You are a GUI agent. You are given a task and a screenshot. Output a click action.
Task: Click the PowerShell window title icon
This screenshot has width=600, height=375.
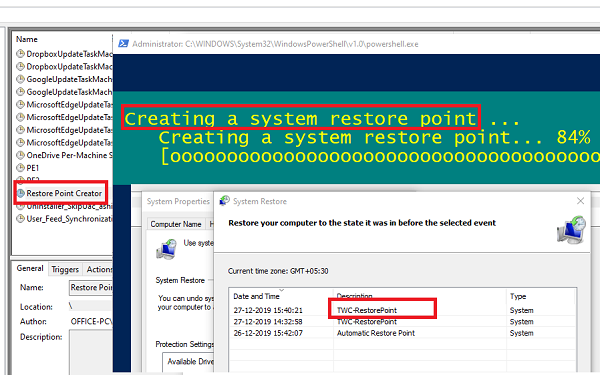(x=123, y=44)
